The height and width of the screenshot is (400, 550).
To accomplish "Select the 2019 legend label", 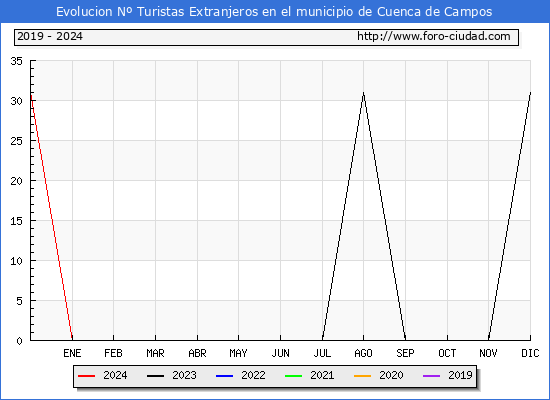I will pos(460,375).
